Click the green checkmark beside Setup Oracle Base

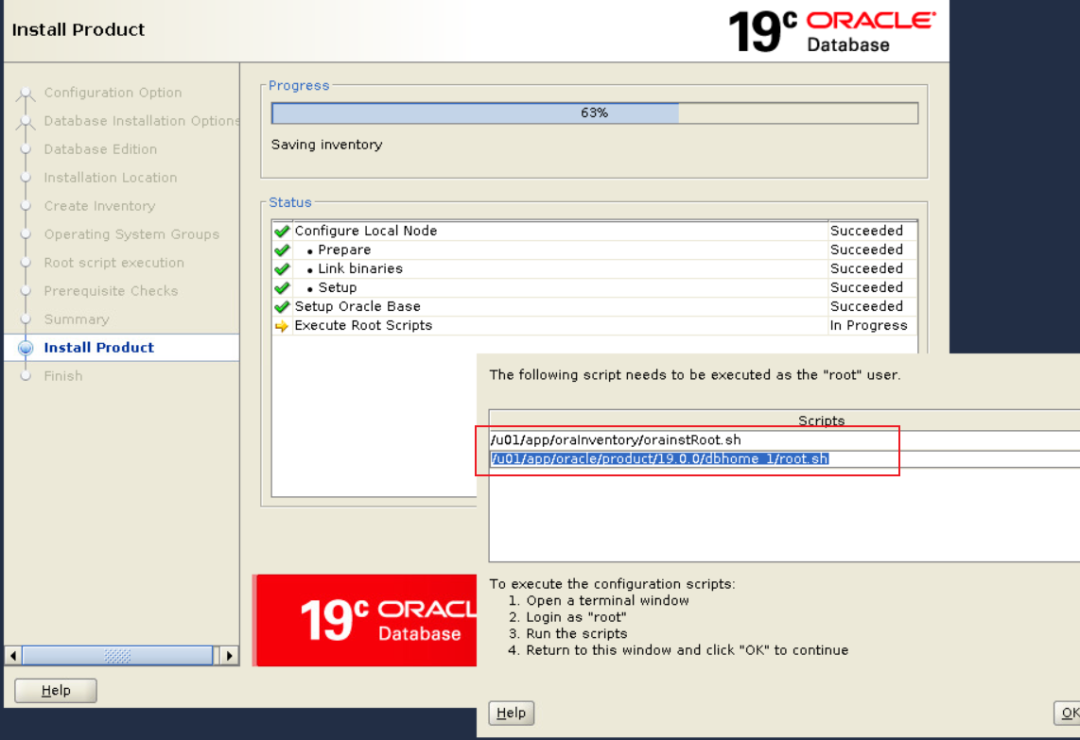coord(281,307)
